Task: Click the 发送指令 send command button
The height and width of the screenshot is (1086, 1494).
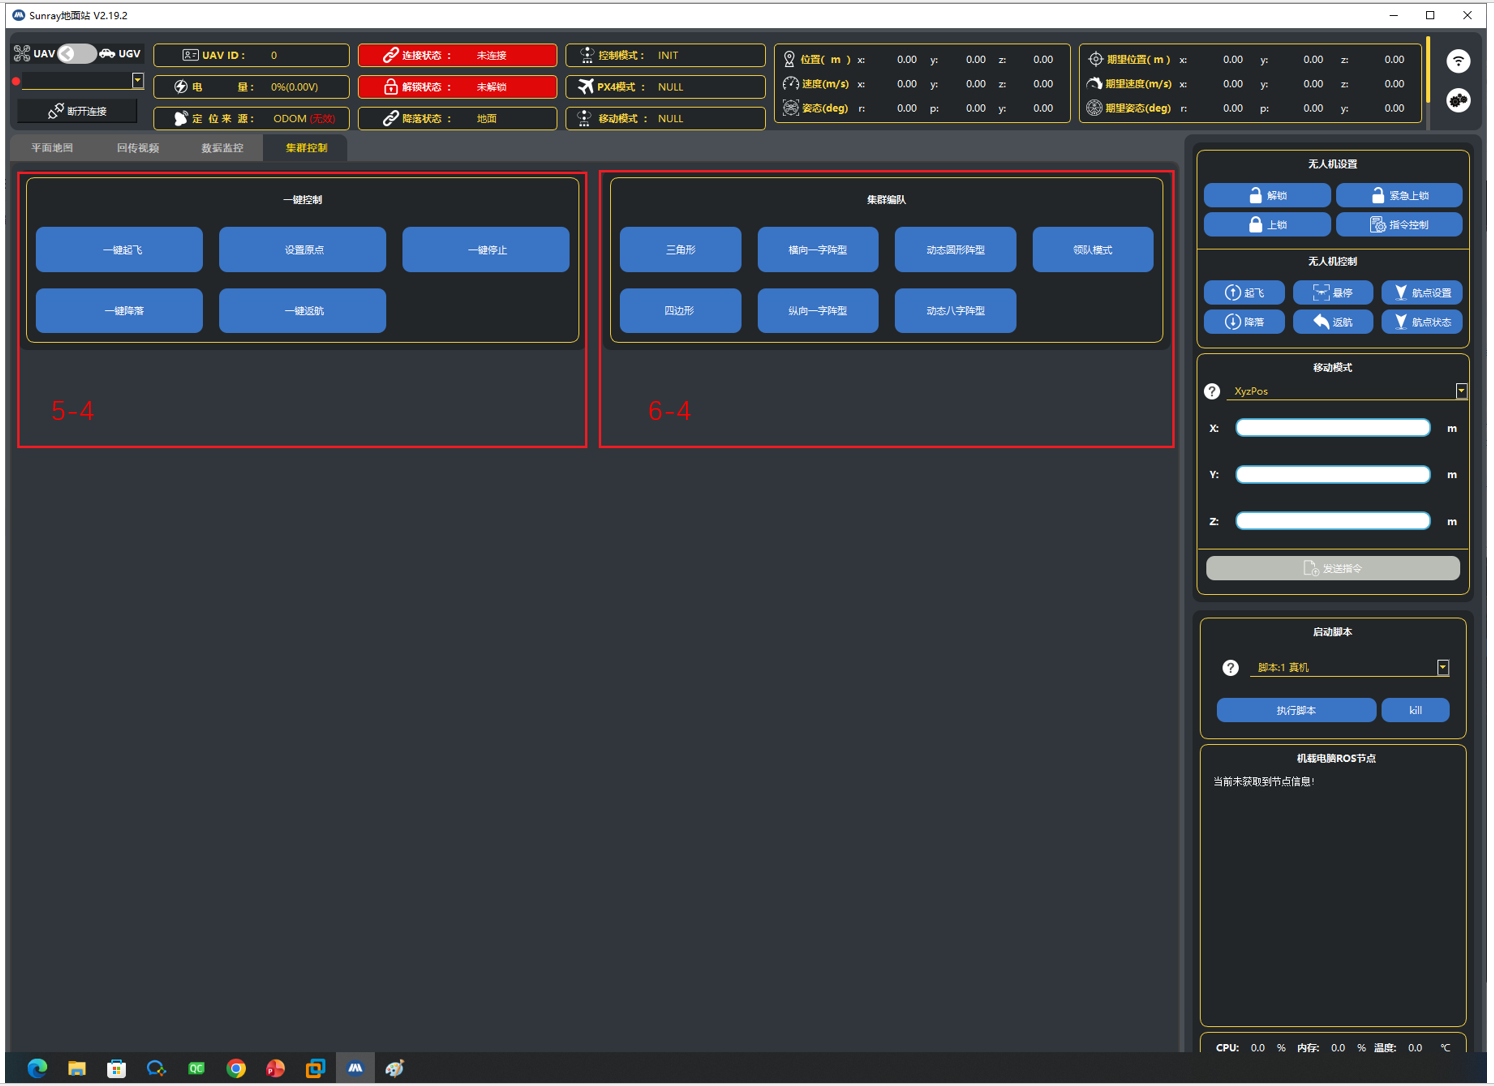Action: click(1333, 568)
